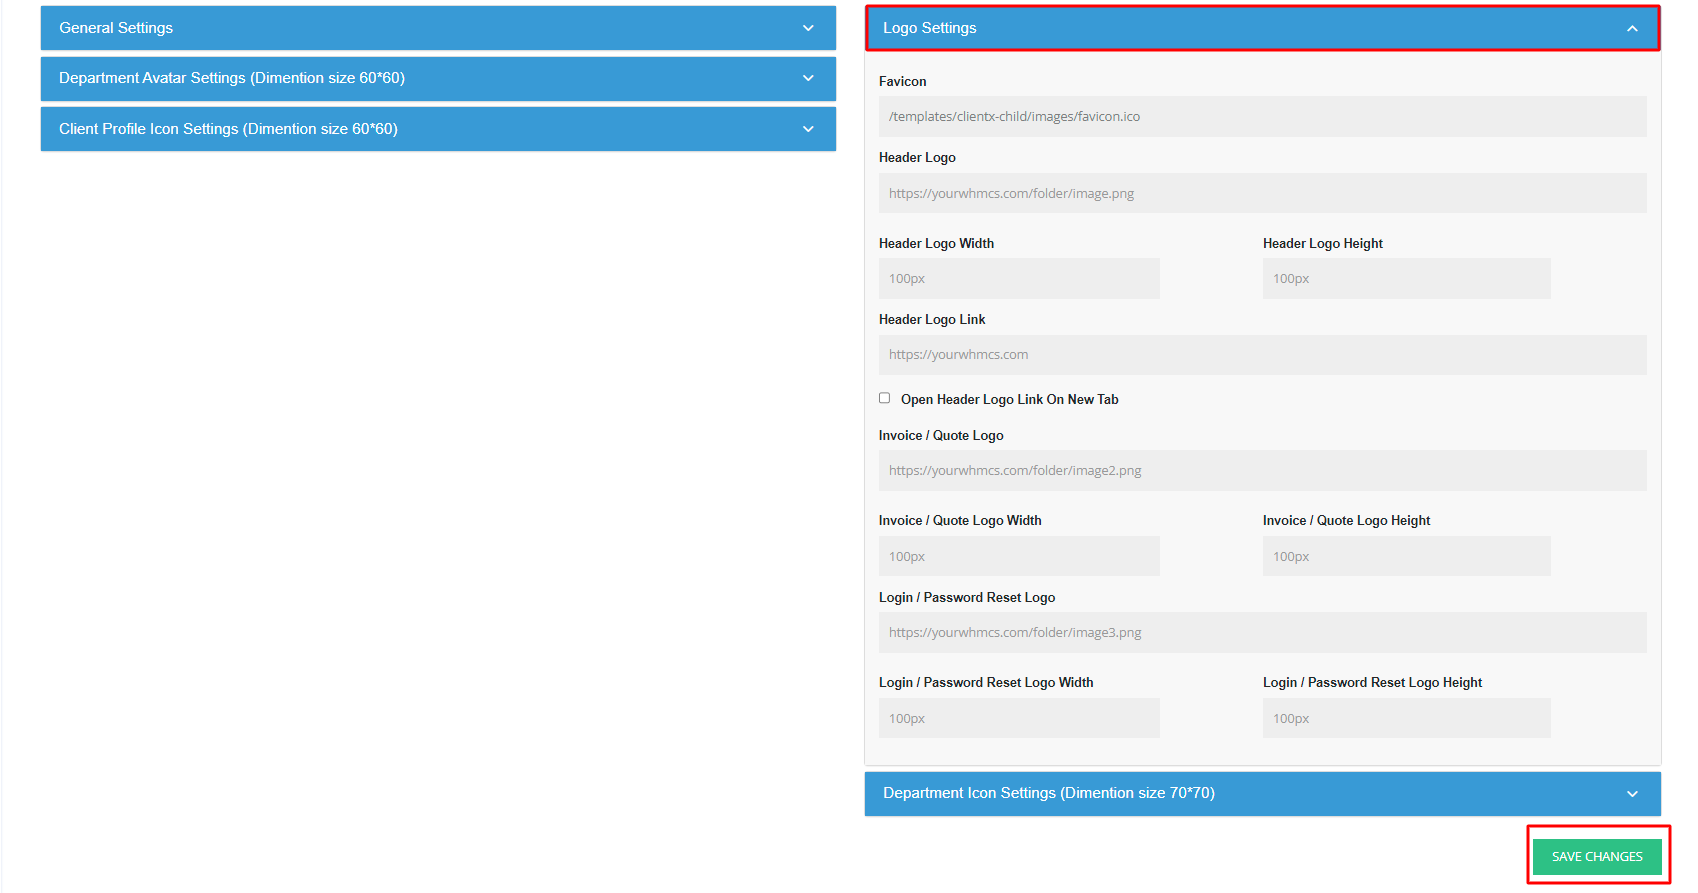This screenshot has width=1698, height=893.
Task: Focus Login / Password Reset Logo Height field
Action: [x=1405, y=719]
